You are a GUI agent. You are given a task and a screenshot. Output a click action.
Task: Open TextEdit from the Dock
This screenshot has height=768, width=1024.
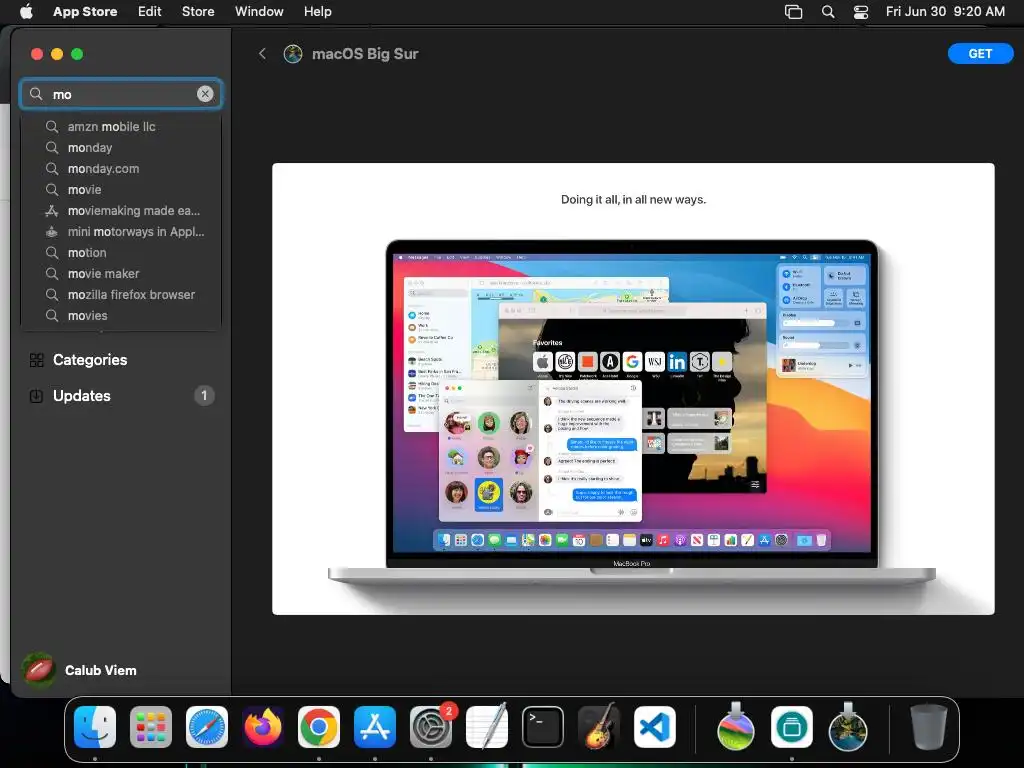point(487,727)
